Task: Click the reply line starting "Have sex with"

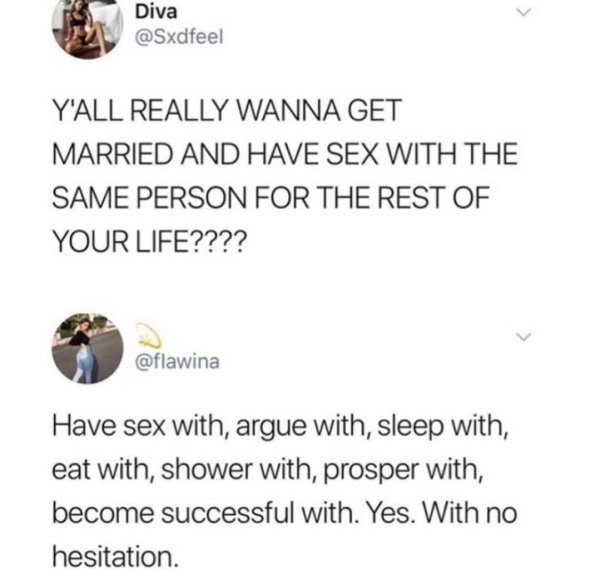Action: [280, 426]
